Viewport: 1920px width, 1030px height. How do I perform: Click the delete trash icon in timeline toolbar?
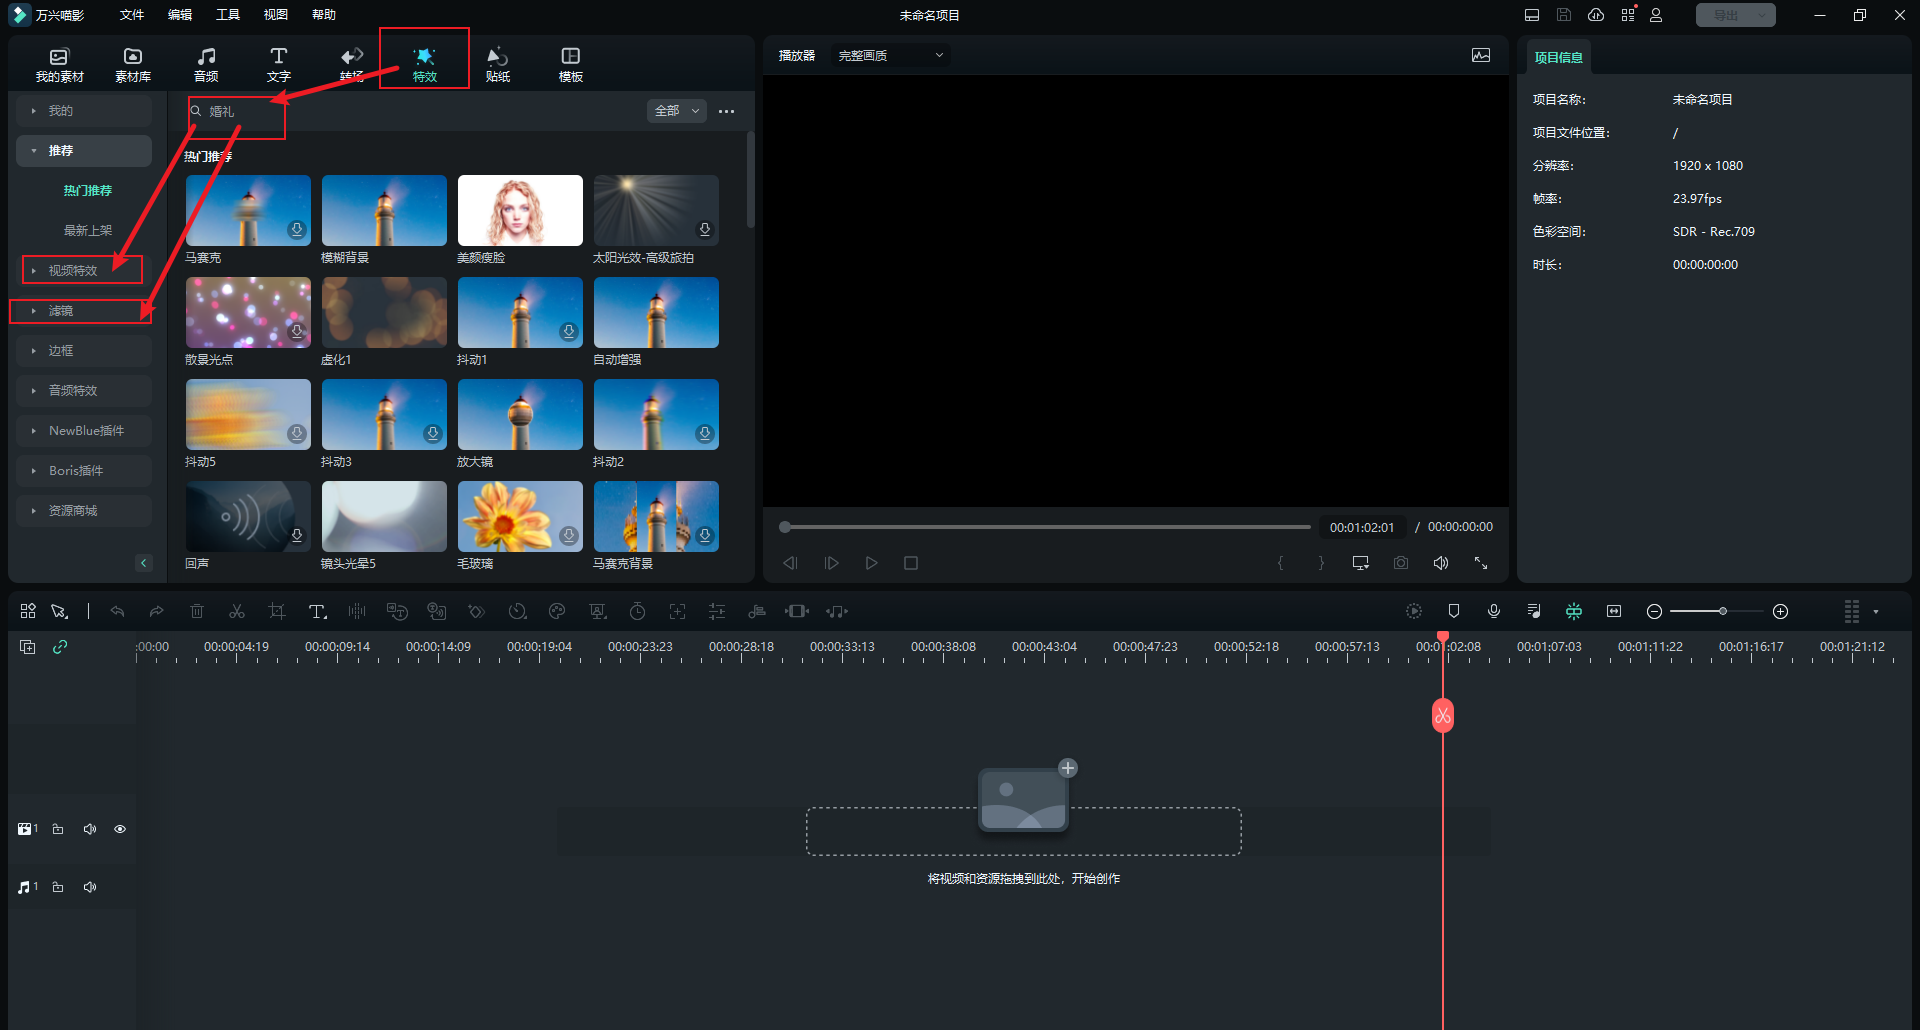click(x=197, y=611)
